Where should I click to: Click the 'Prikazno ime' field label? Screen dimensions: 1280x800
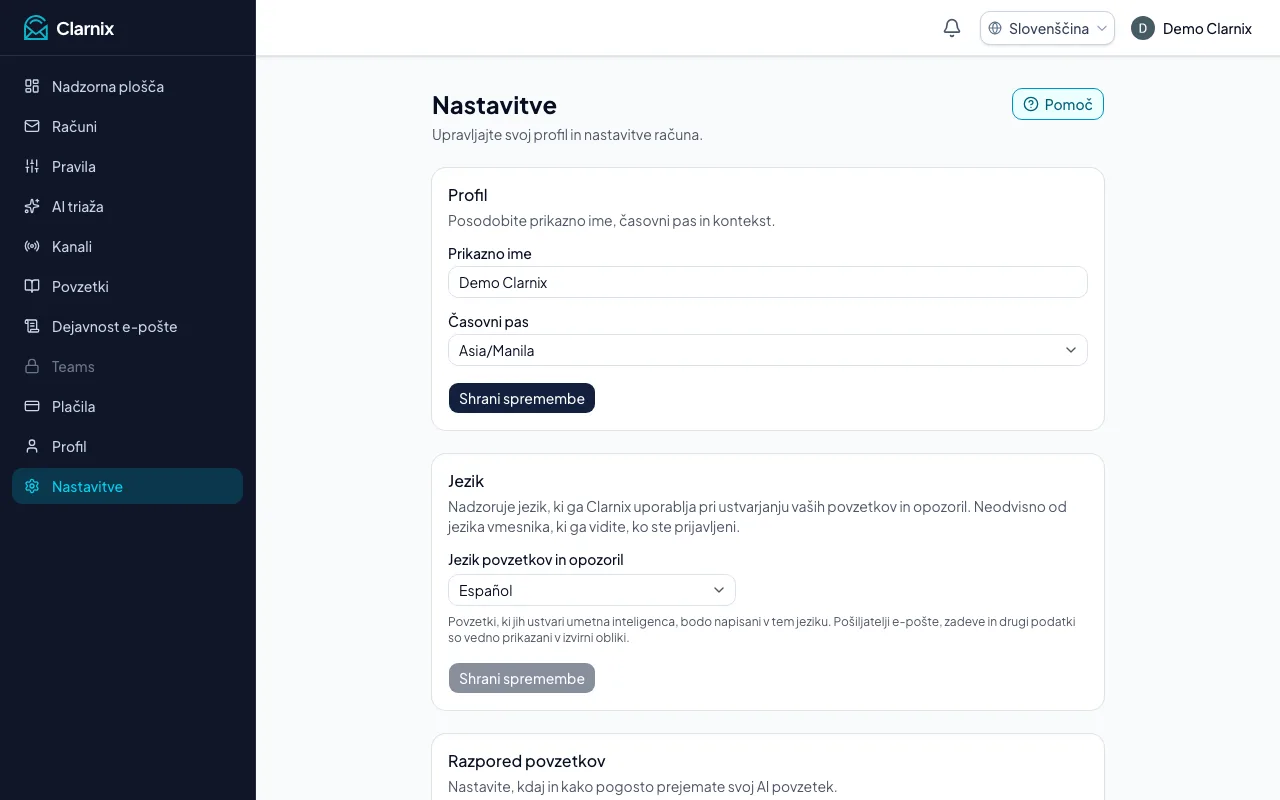point(490,254)
